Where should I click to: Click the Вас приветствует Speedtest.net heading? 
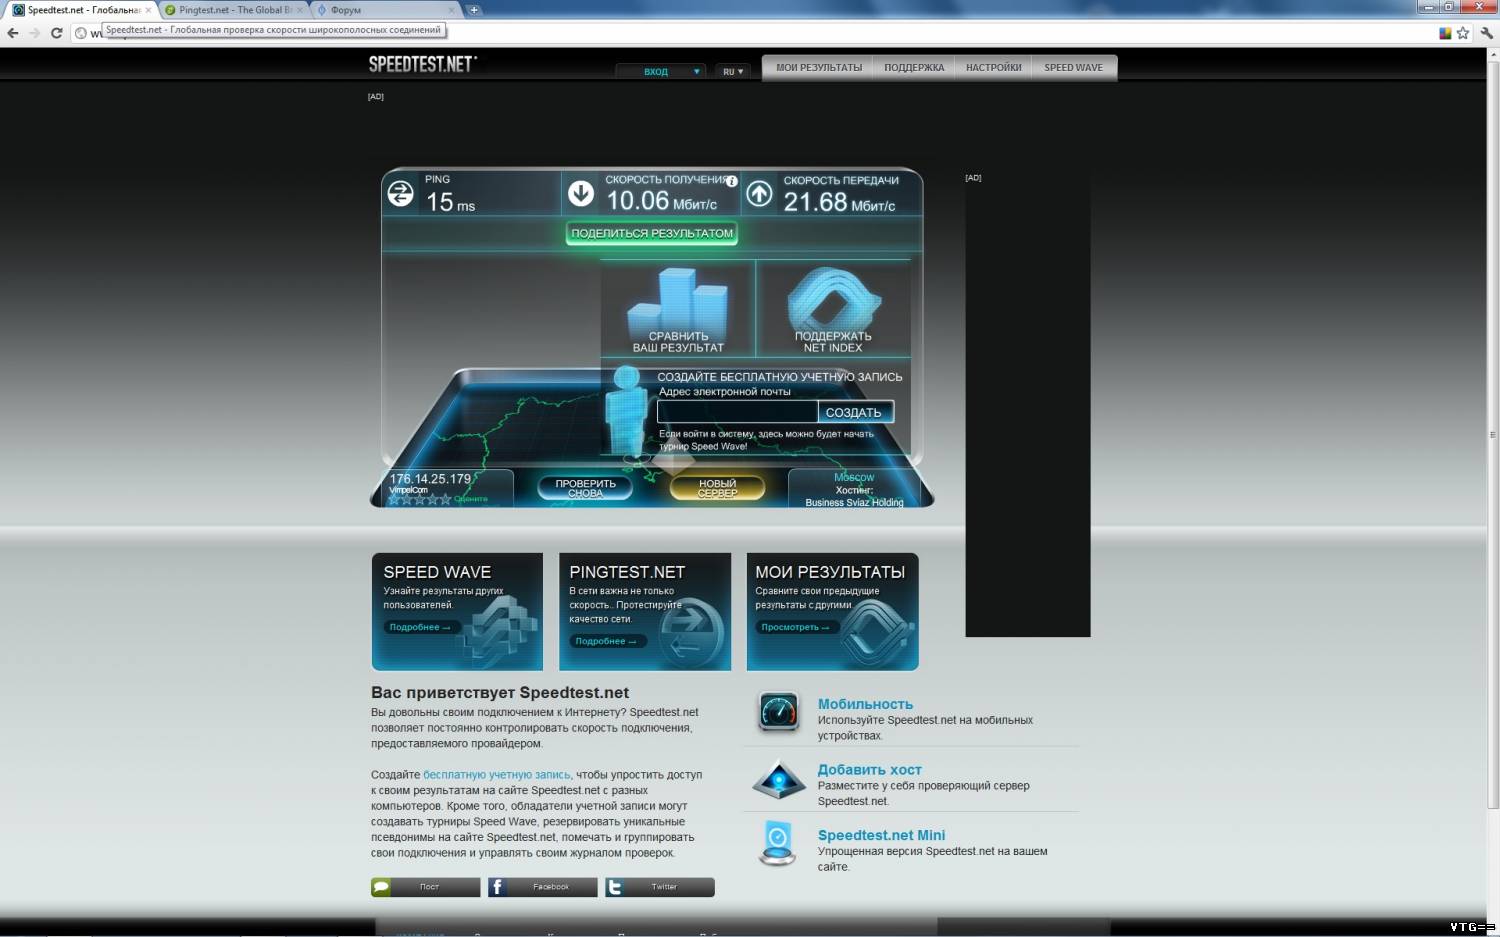point(500,692)
